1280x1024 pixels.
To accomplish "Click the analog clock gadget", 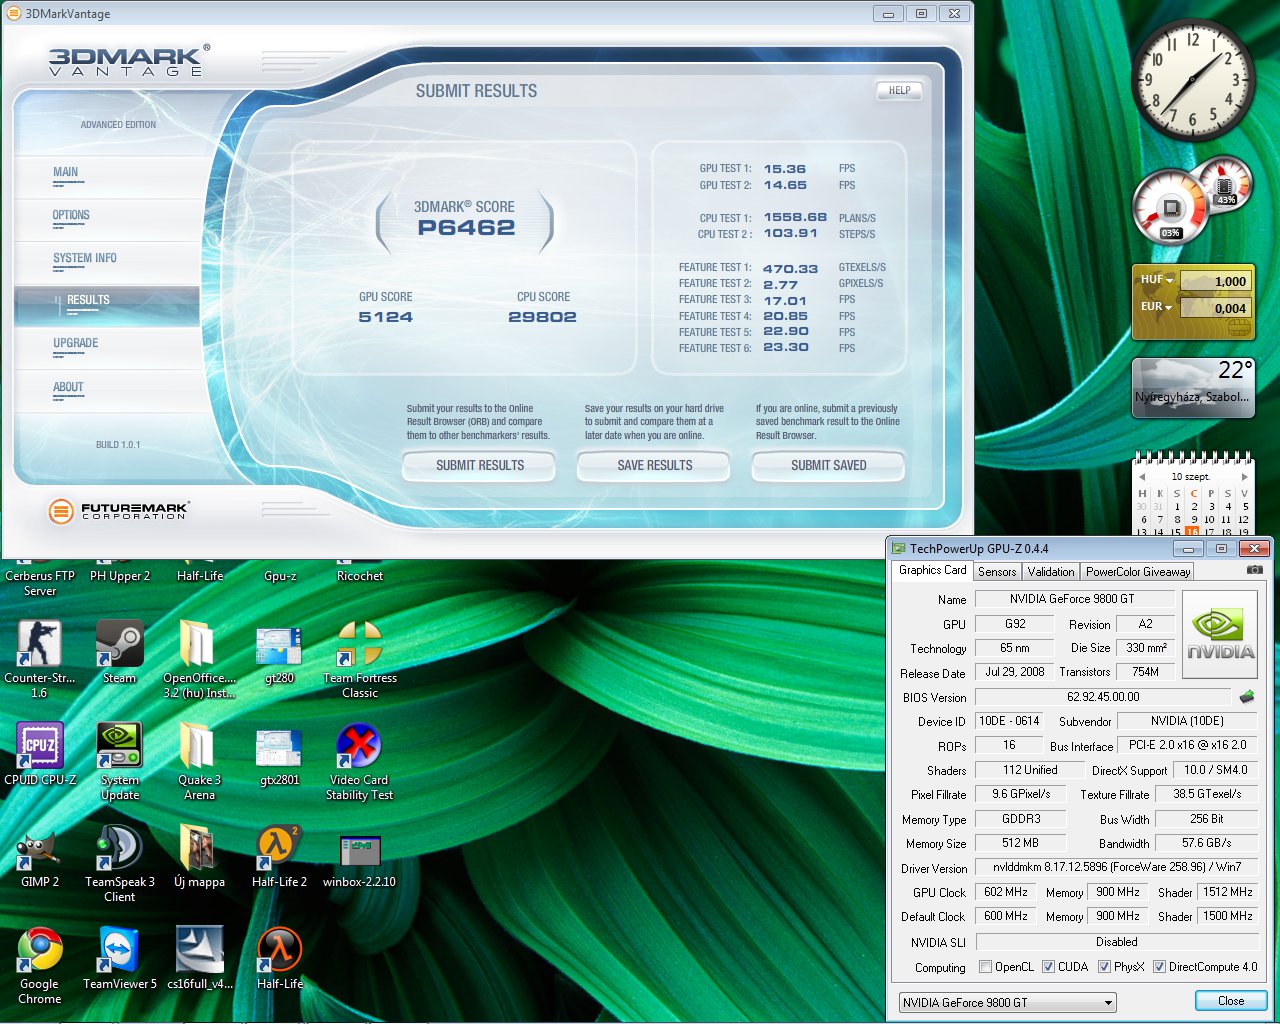I will [1192, 80].
